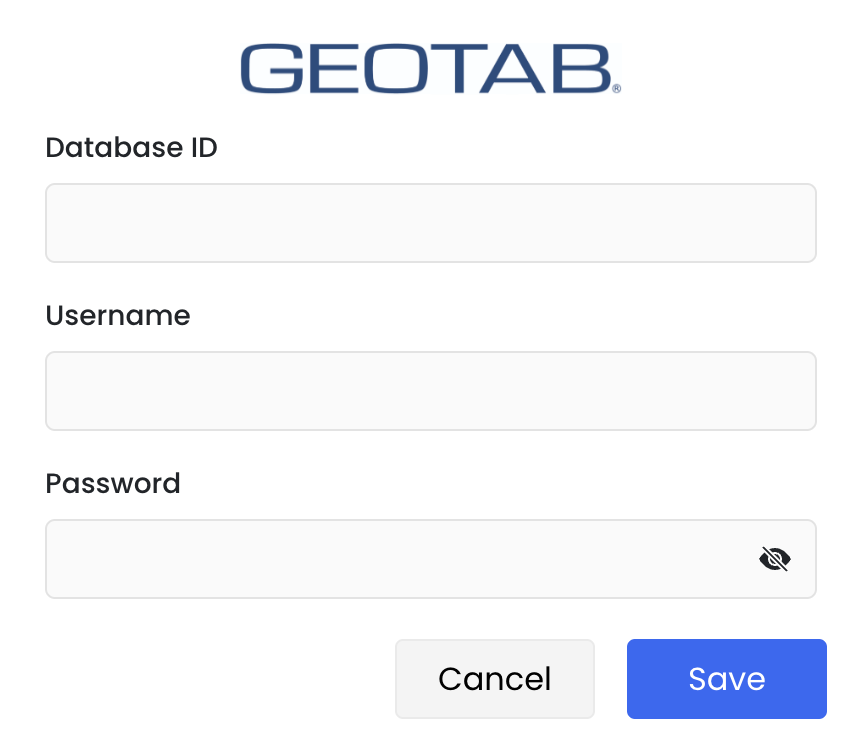This screenshot has height=754, width=860.
Task: Click into the Database ID field
Action: pos(430,223)
